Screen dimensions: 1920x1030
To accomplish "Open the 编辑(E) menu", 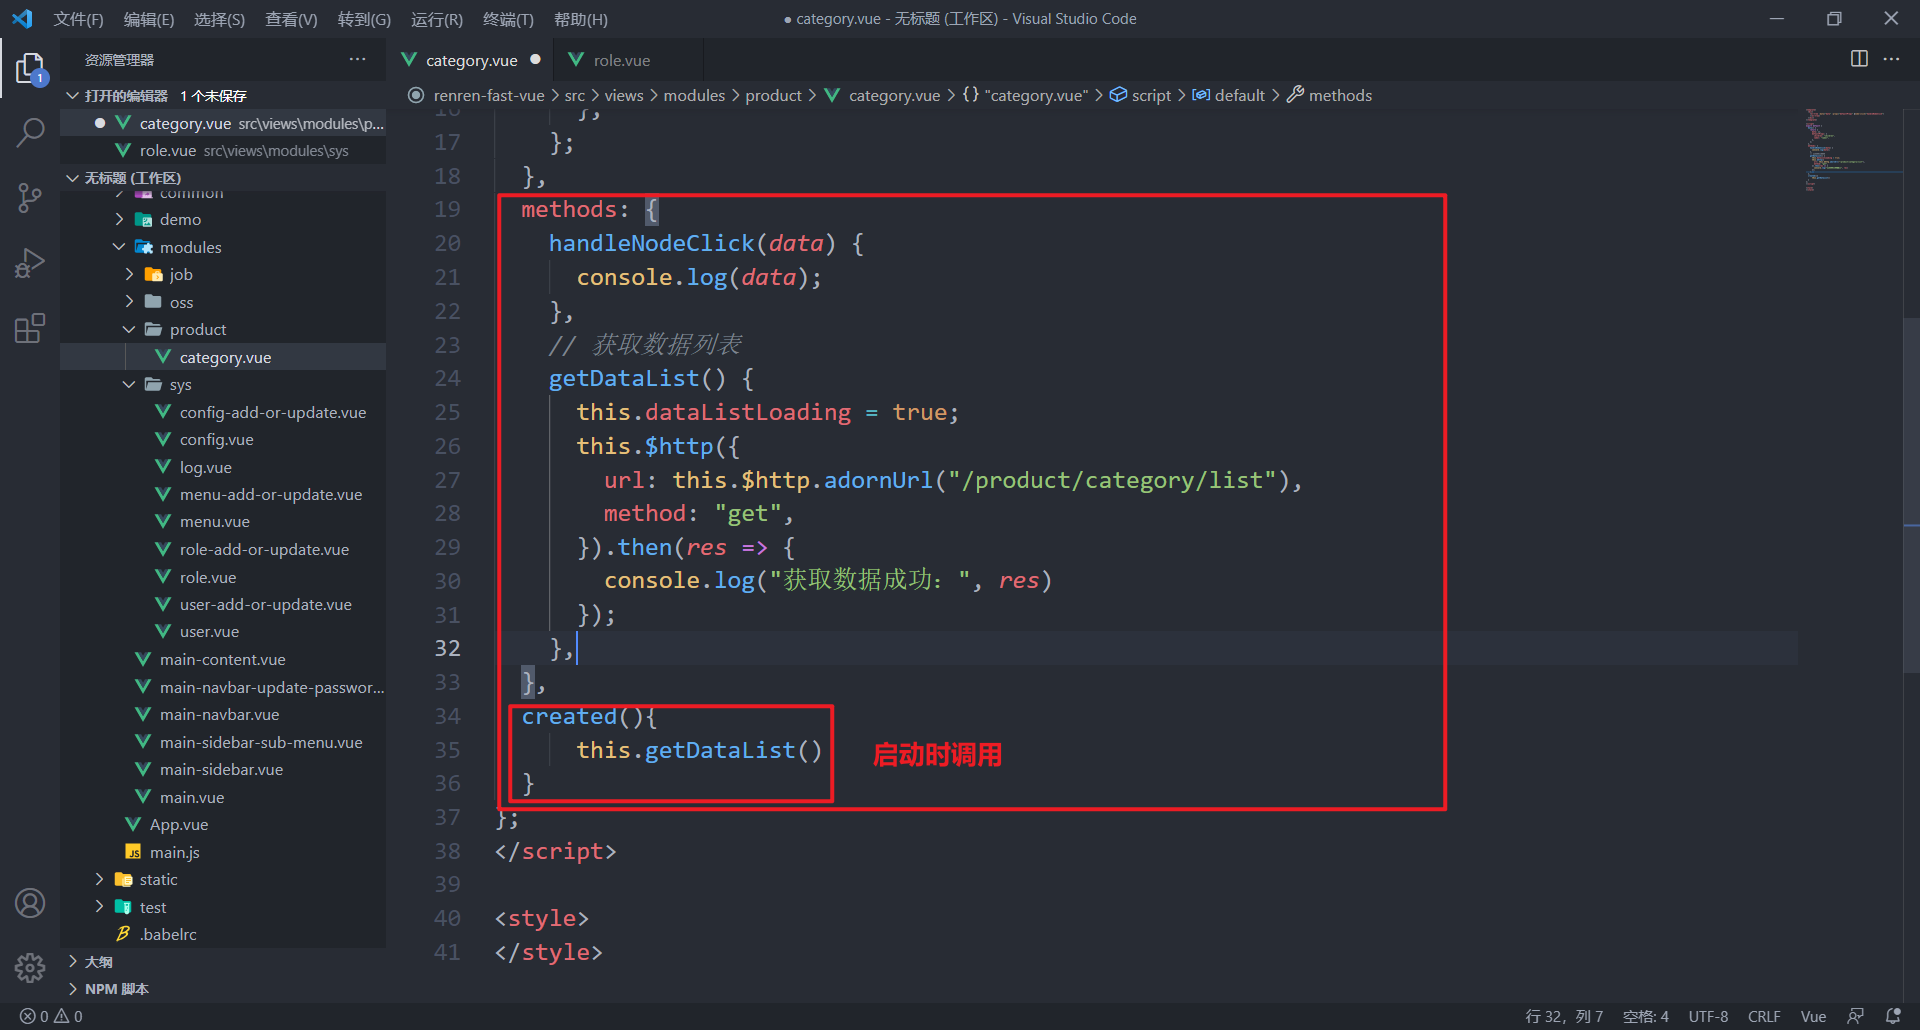I will [x=149, y=19].
